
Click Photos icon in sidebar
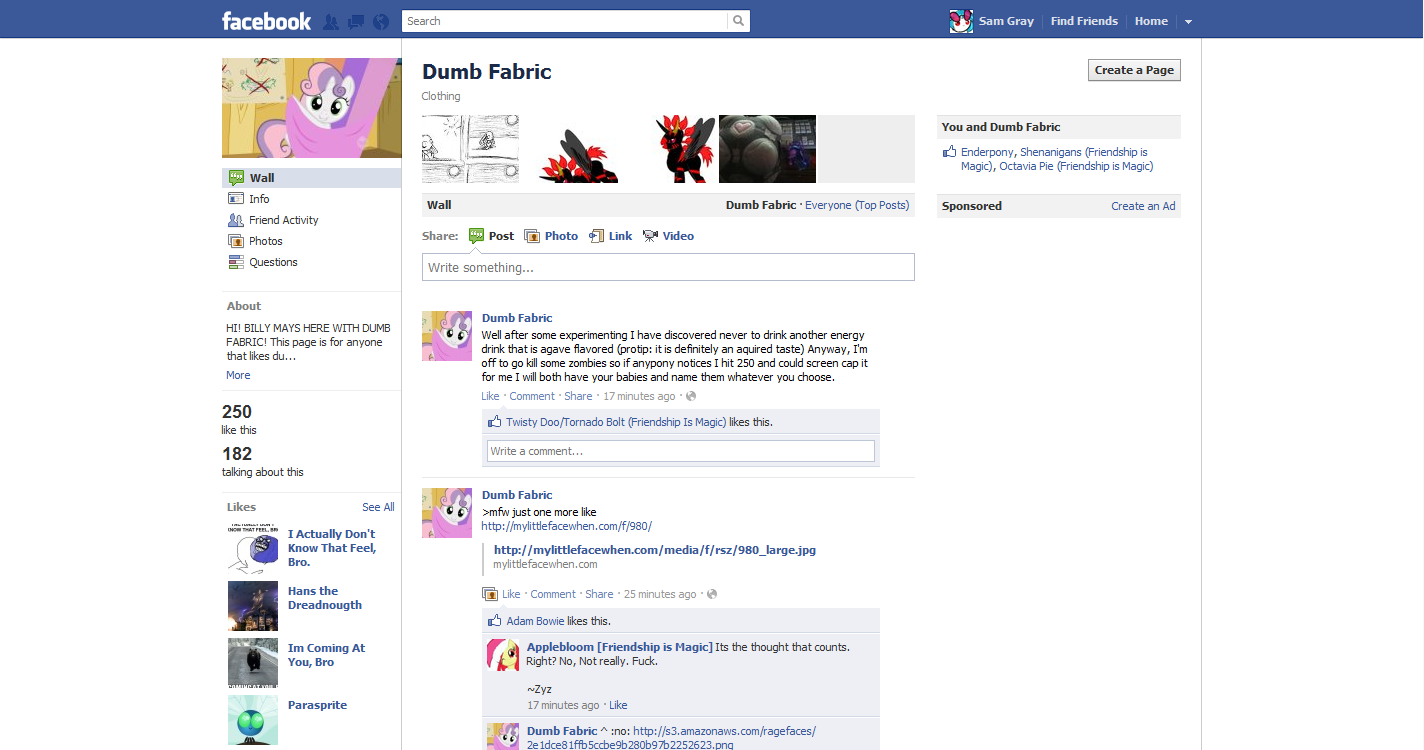click(x=236, y=241)
